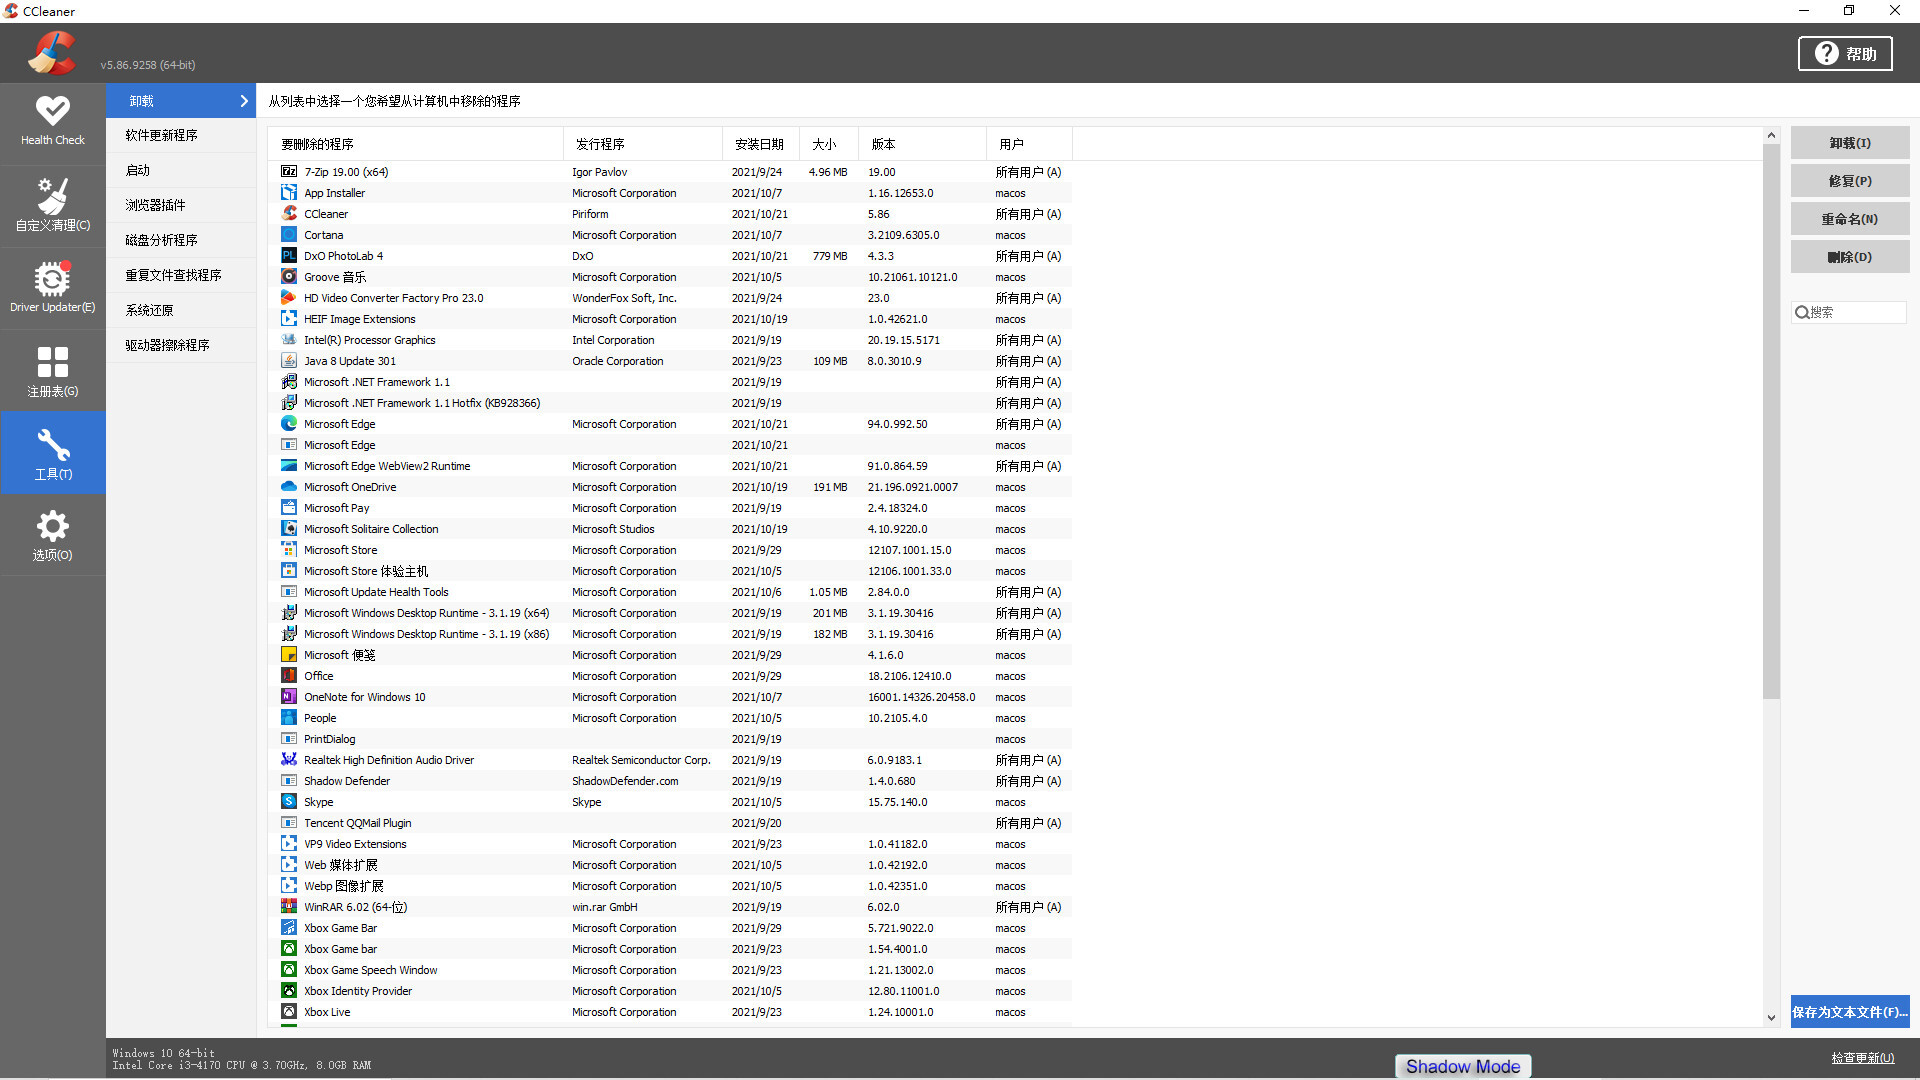Click the 7-Zip program icon
1920x1080 pixels.
289,172
